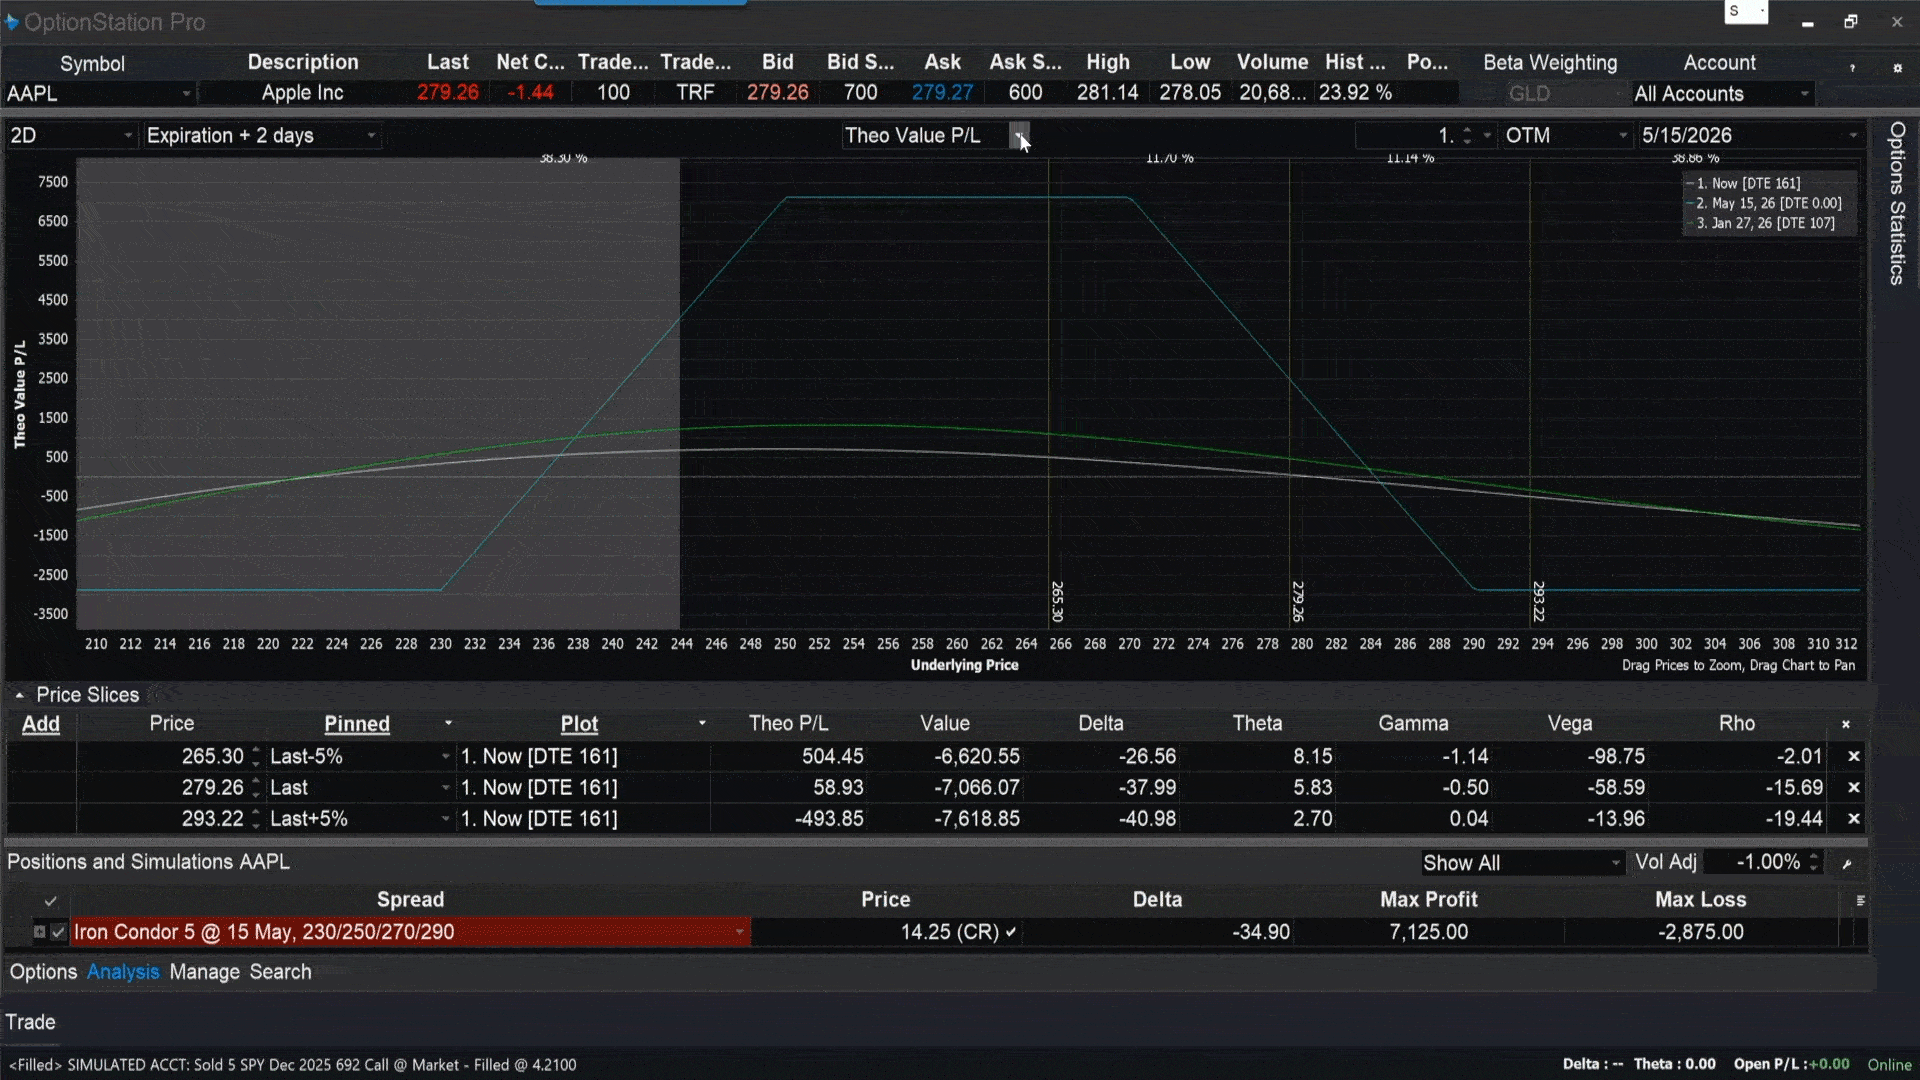Click the Vol Adj wrench icon
1920x1080 pixels.
pos(1847,864)
